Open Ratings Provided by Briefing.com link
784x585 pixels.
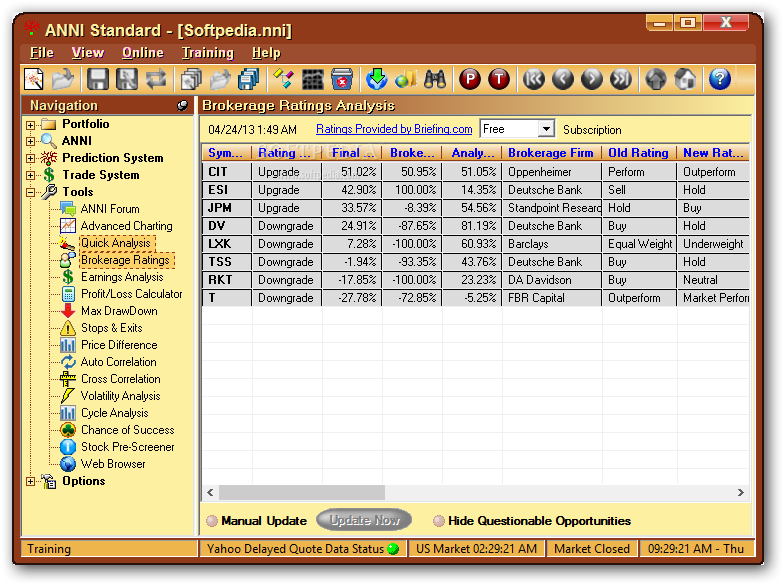tap(394, 129)
